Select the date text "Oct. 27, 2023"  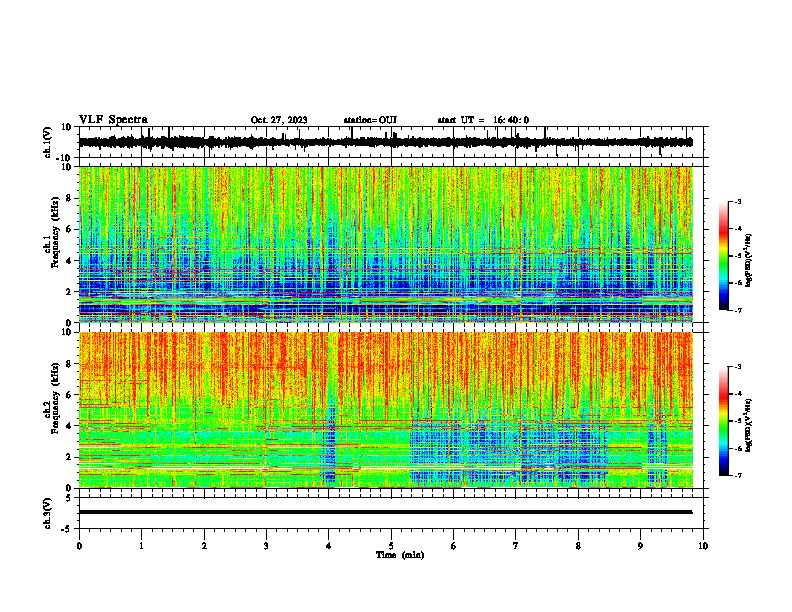coord(279,120)
